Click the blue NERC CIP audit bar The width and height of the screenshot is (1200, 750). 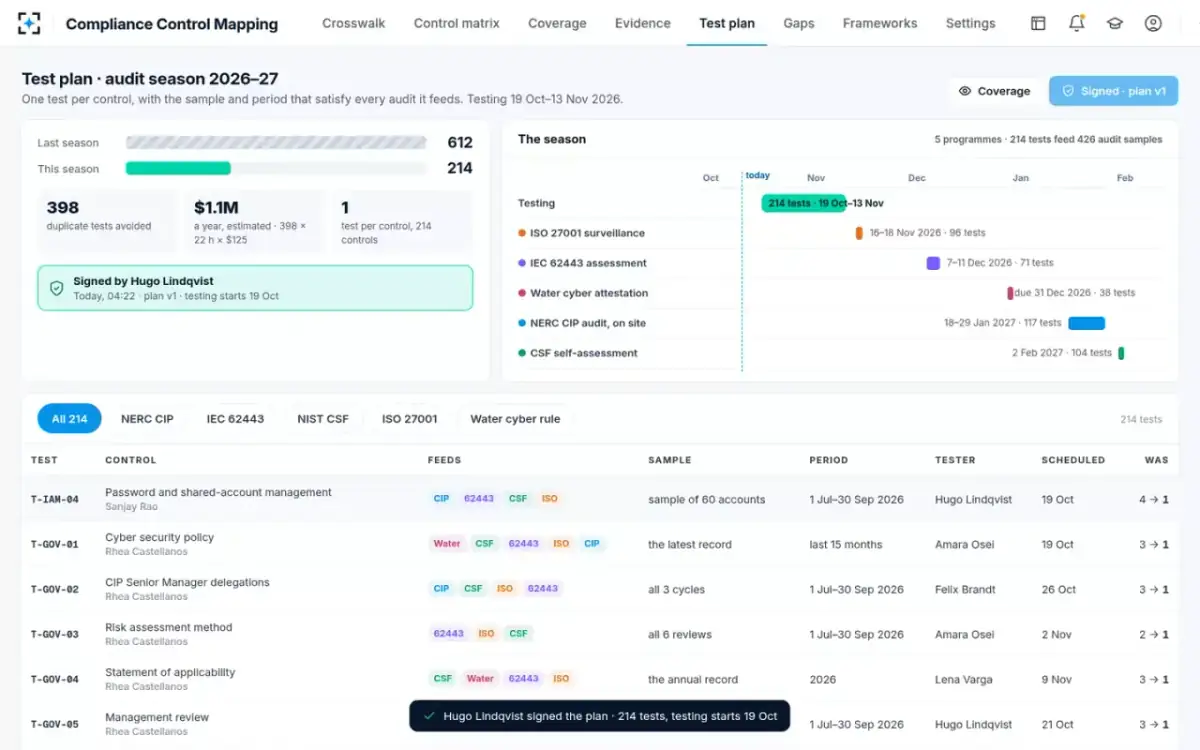(1086, 323)
